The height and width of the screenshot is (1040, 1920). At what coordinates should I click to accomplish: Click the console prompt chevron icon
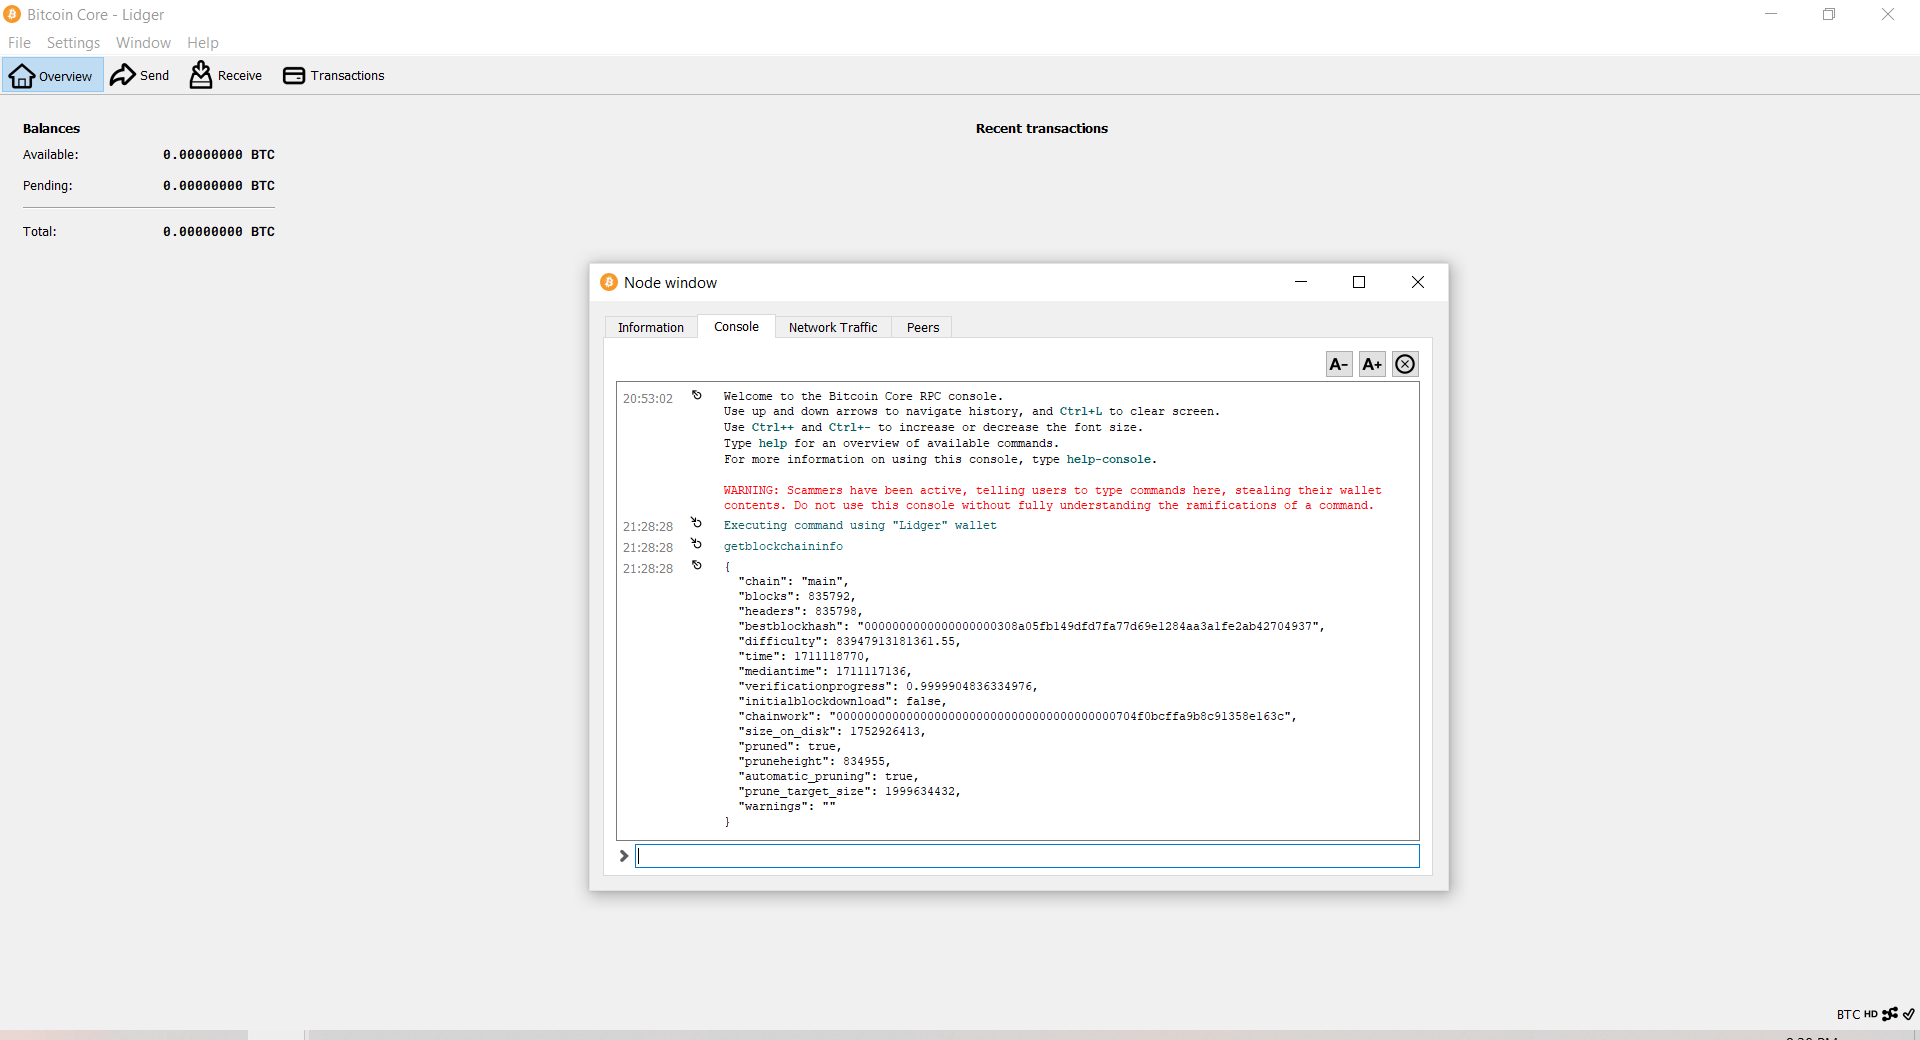pos(624,856)
